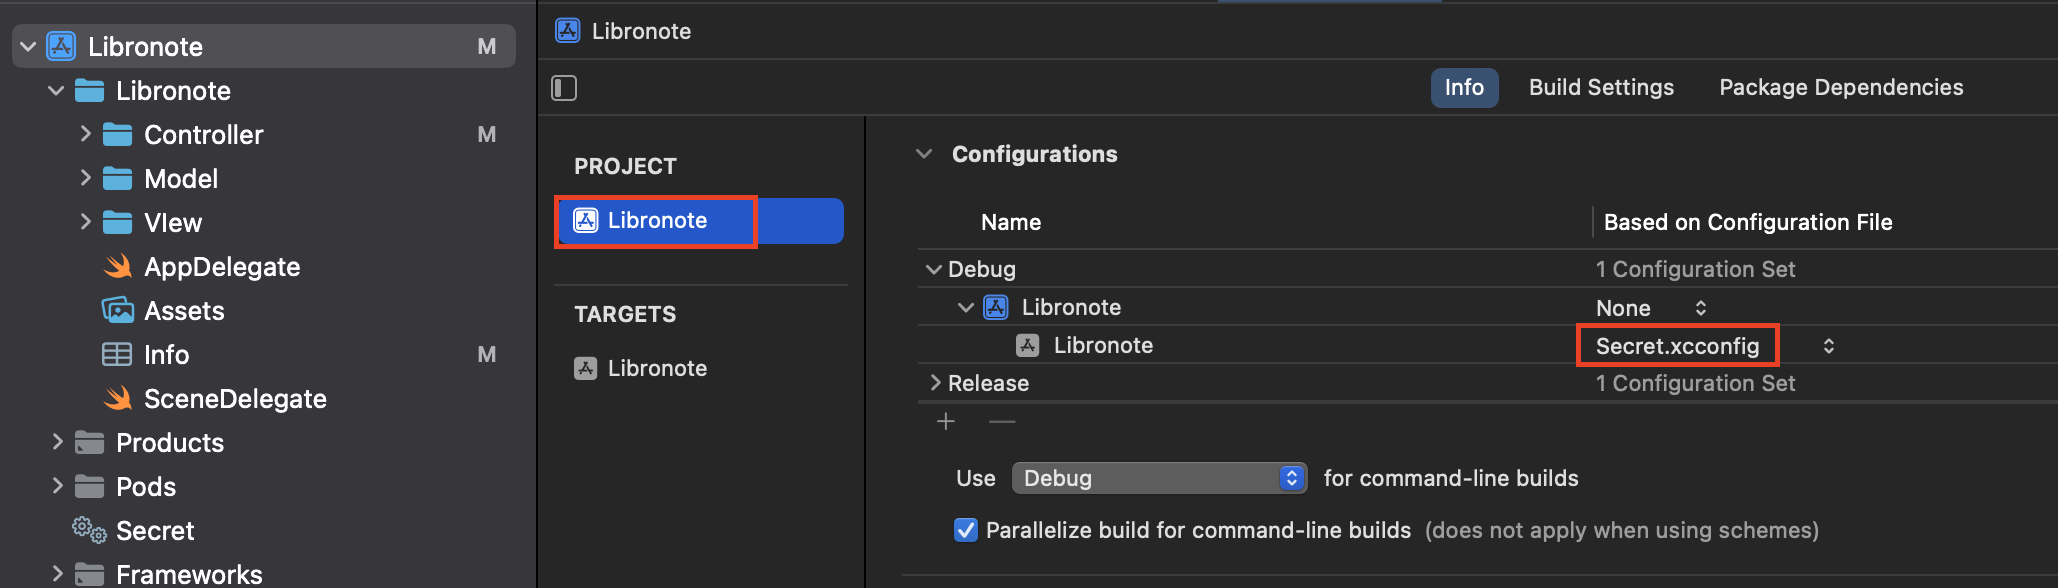Collapse the Debug configuration row
The width and height of the screenshot is (2058, 588).
(x=934, y=270)
